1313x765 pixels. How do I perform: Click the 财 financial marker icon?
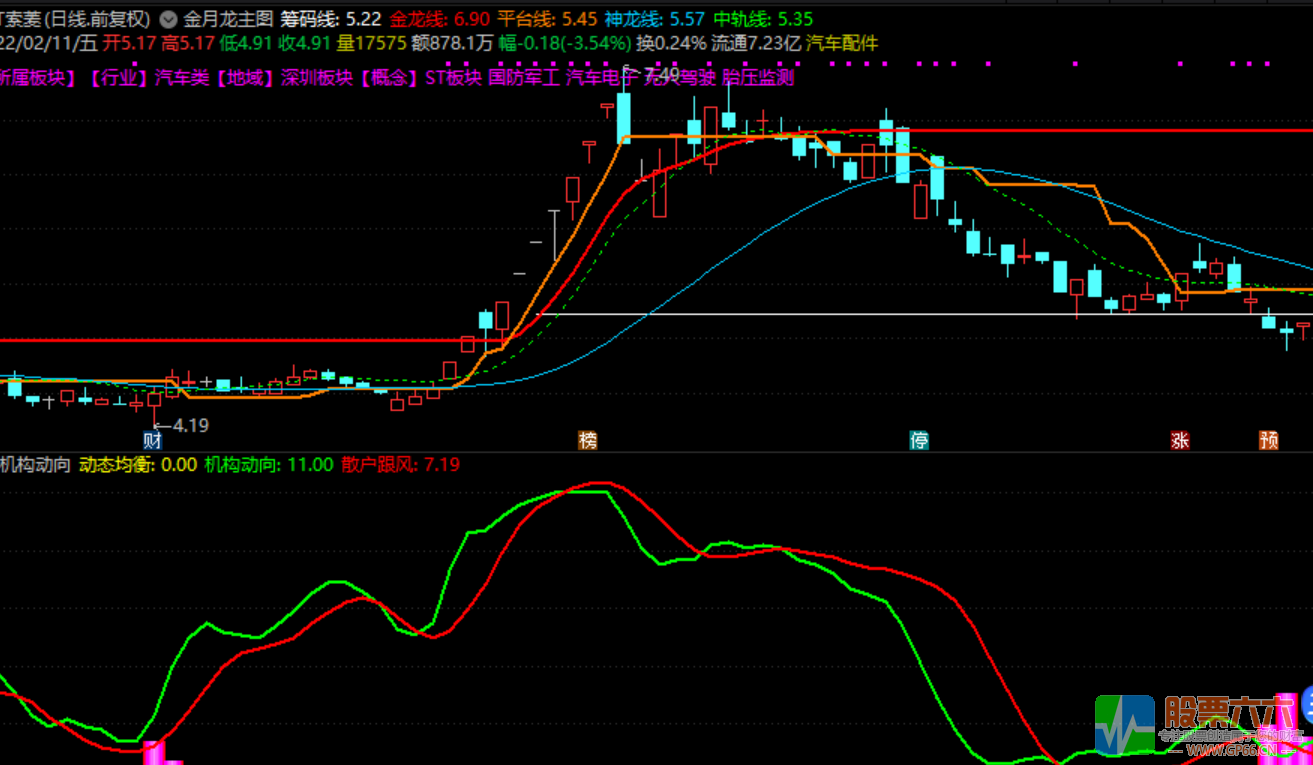[153, 440]
